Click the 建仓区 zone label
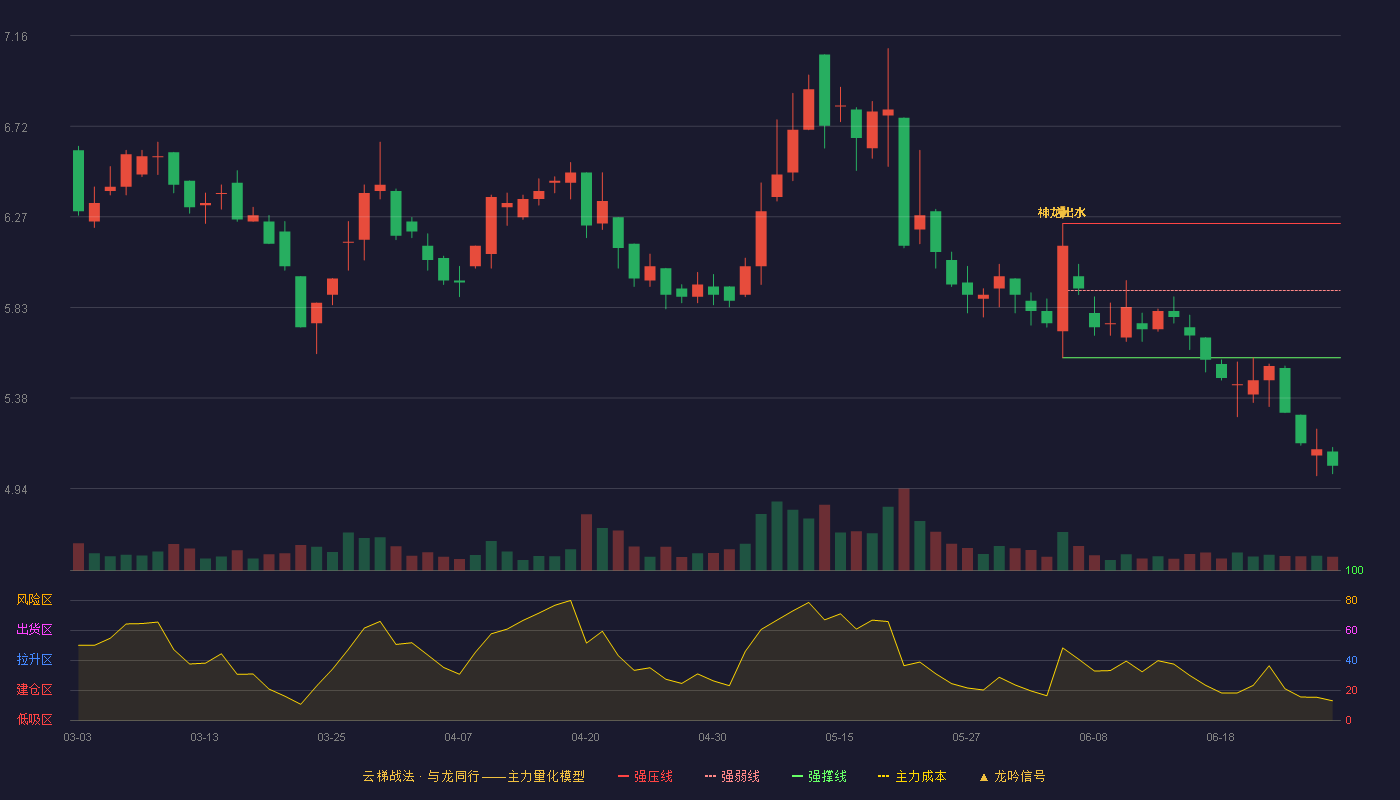Viewport: 1400px width, 800px height. pos(34,690)
